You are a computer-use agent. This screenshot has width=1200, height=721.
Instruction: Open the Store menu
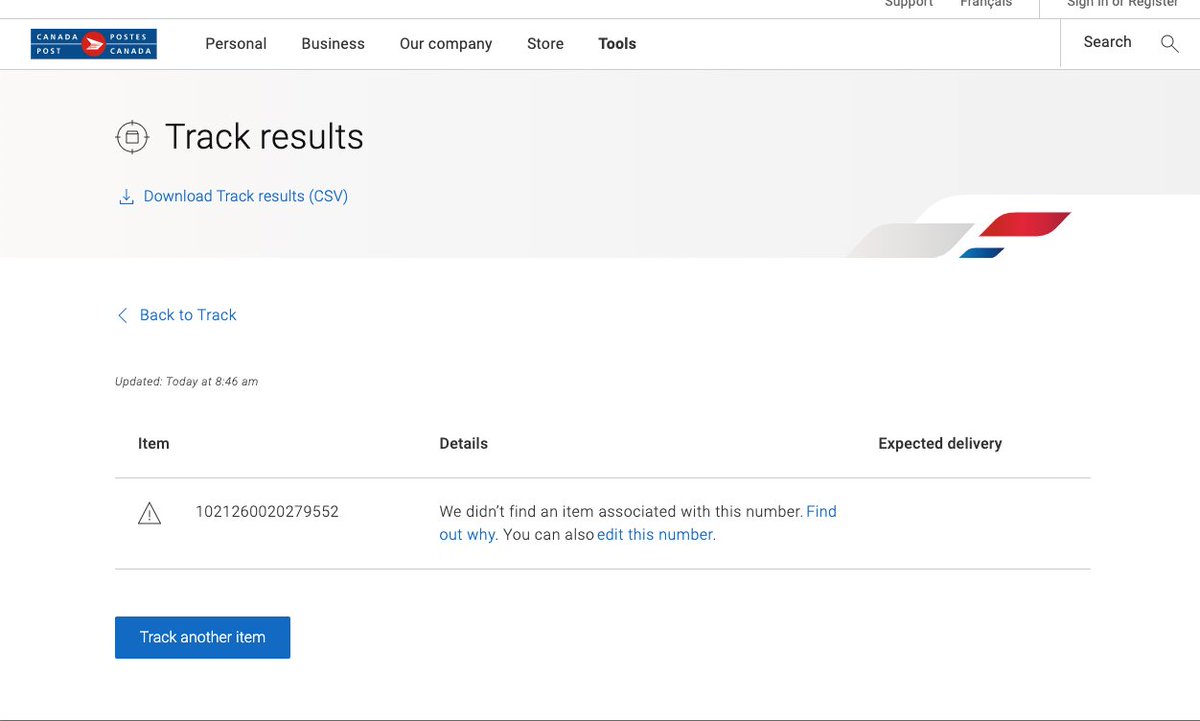pyautogui.click(x=545, y=44)
